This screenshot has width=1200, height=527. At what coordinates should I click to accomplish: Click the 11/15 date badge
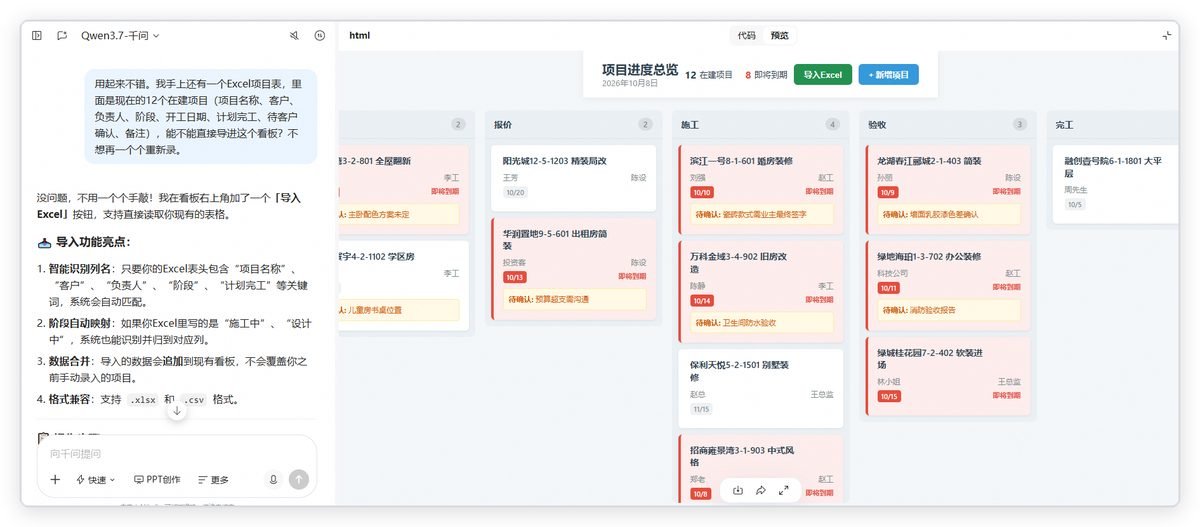click(702, 409)
